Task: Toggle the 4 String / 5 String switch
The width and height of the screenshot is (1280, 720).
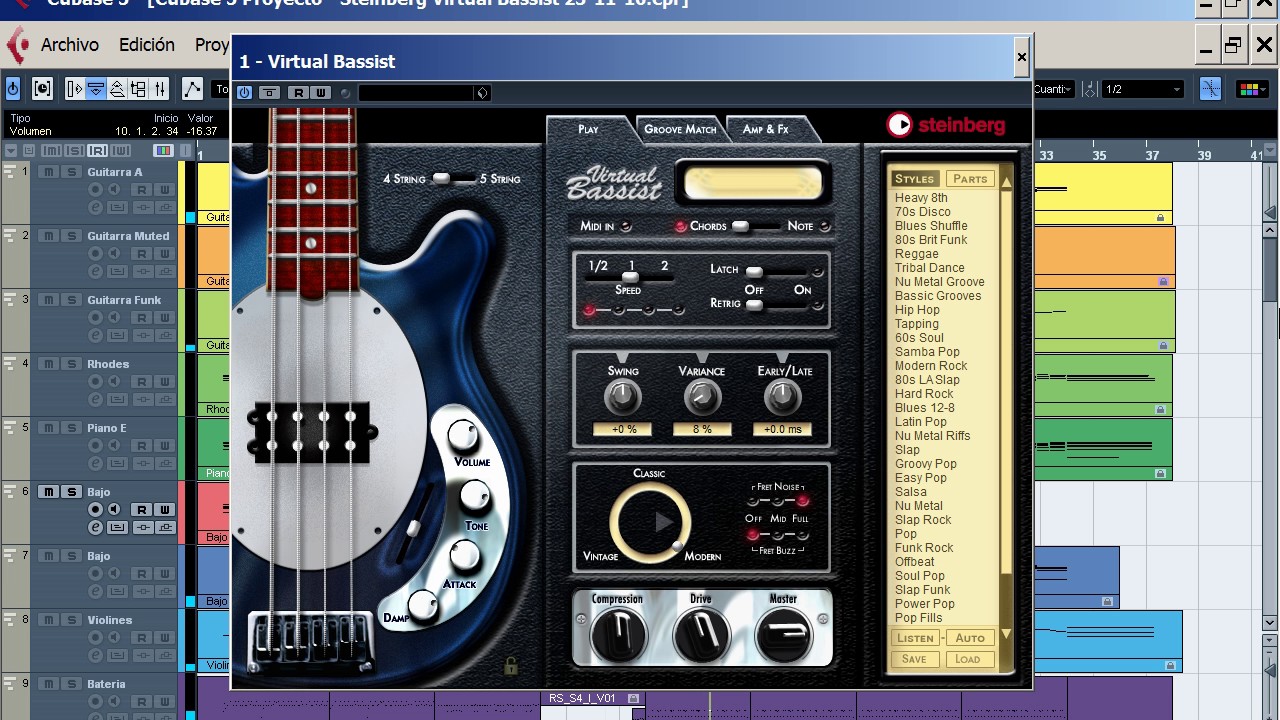Action: (452, 179)
